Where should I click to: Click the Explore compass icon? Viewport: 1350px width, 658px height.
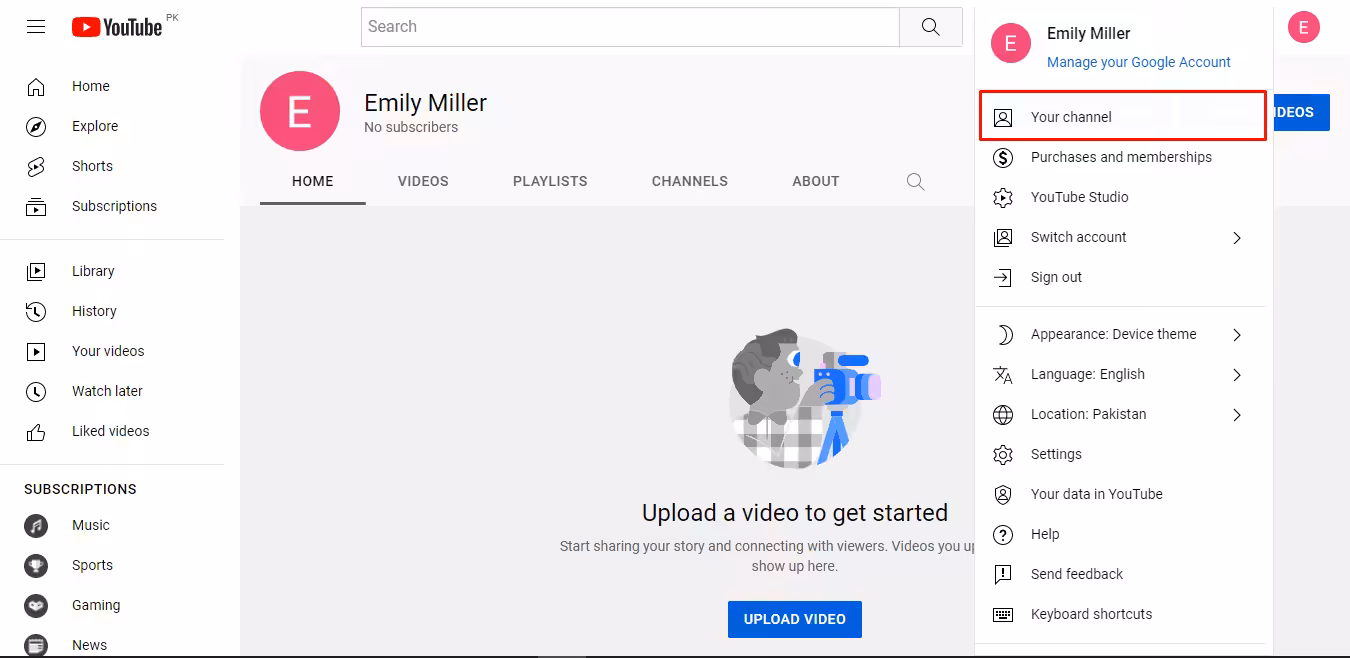36,127
